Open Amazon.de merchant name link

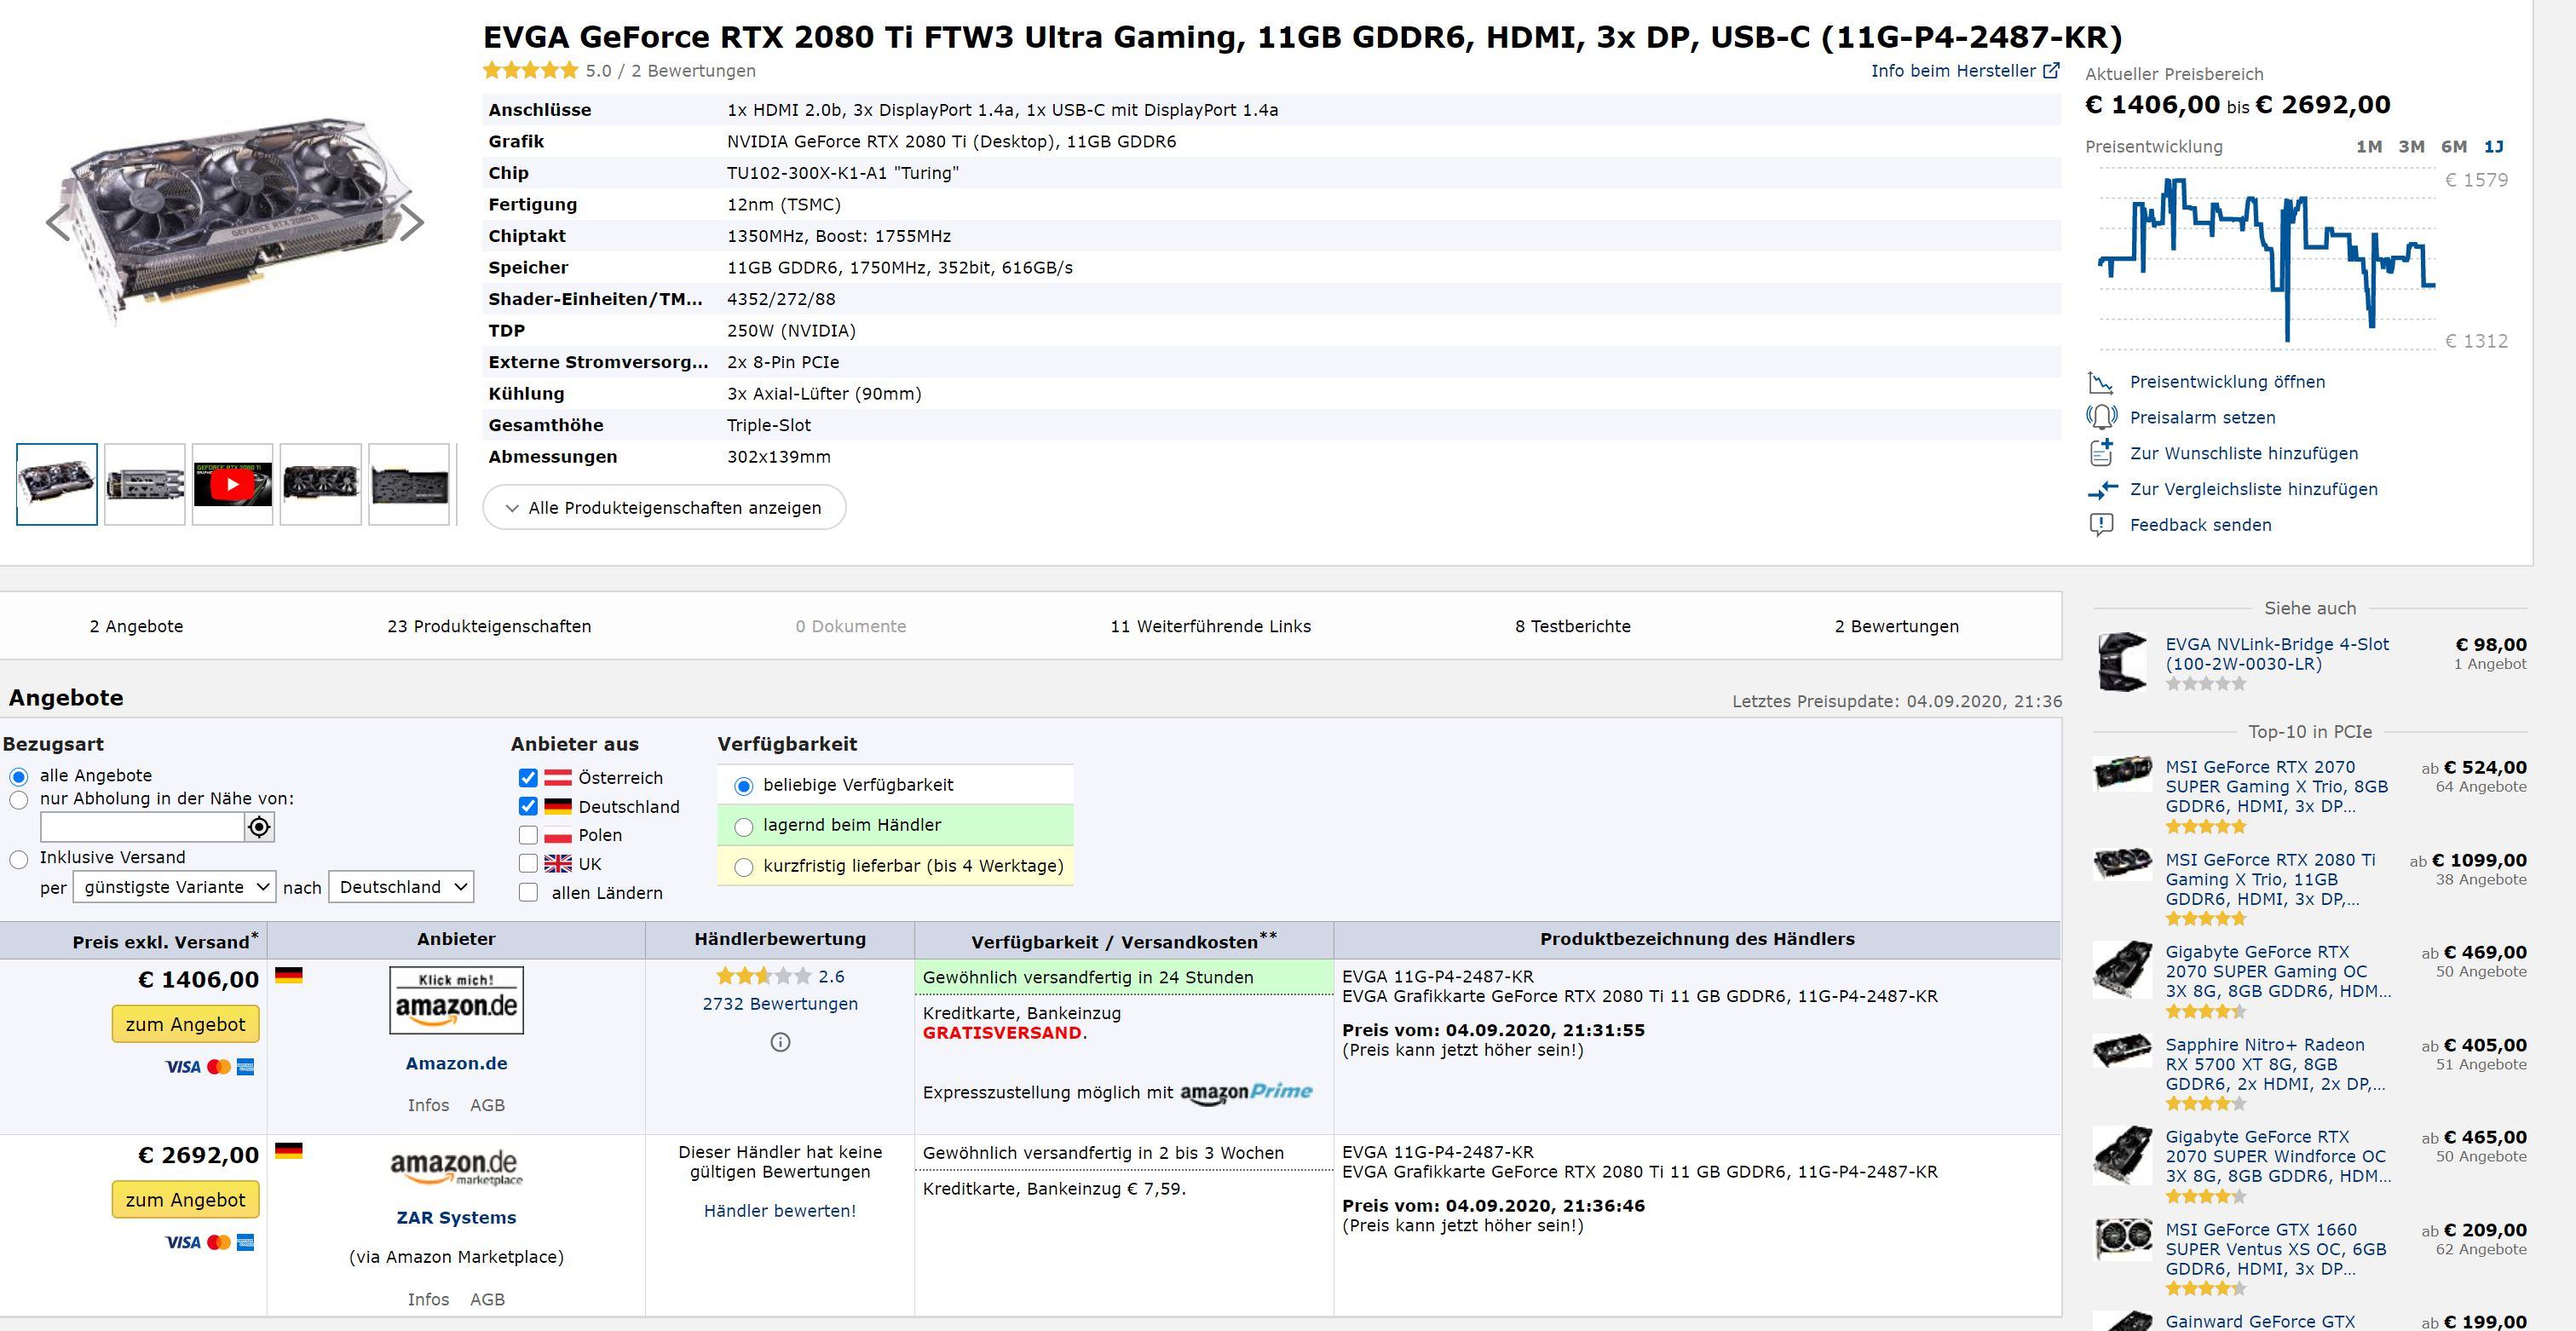coord(456,1064)
